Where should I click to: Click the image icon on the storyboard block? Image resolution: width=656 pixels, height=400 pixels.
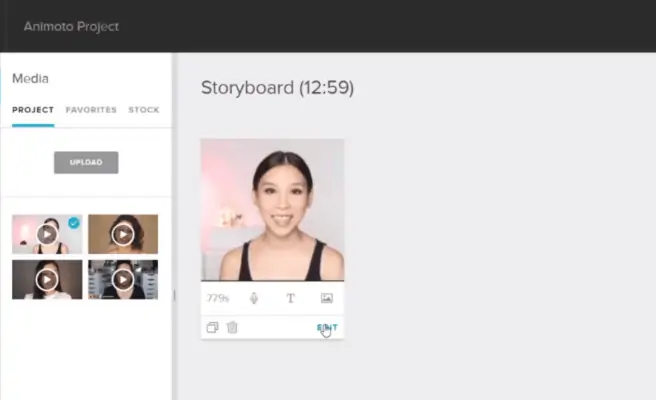326,298
